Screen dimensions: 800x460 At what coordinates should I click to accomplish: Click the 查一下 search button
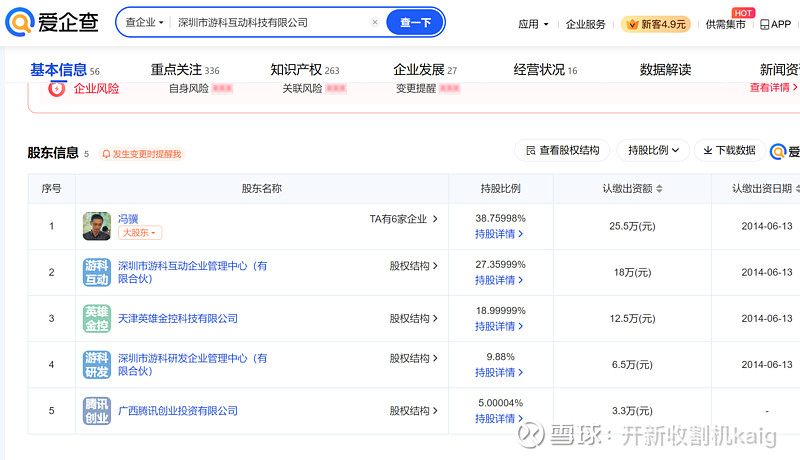click(x=415, y=22)
